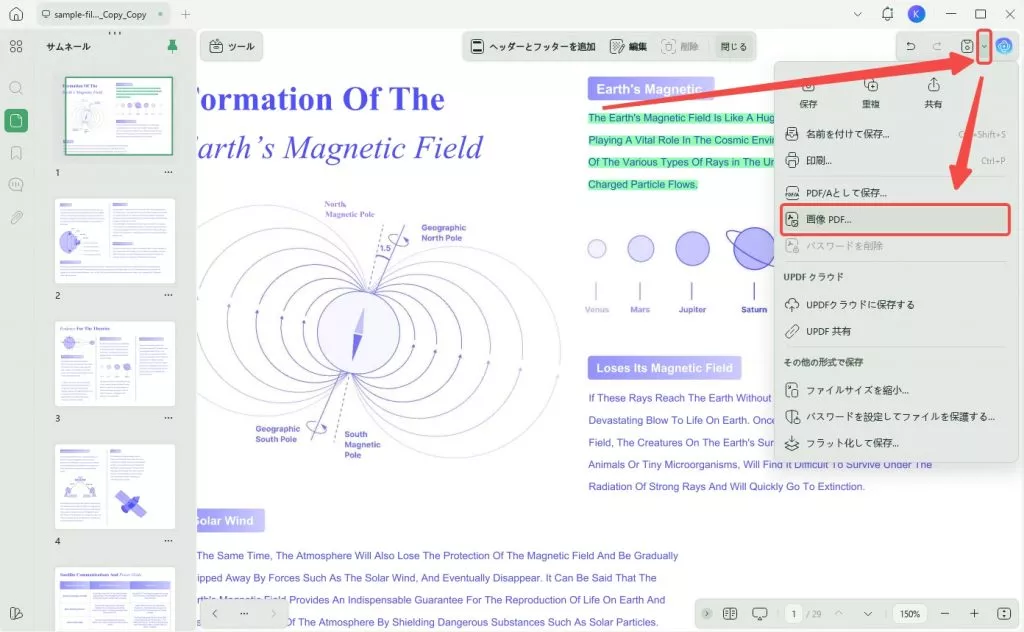Select フラット化して保存 menu entry

point(895,443)
